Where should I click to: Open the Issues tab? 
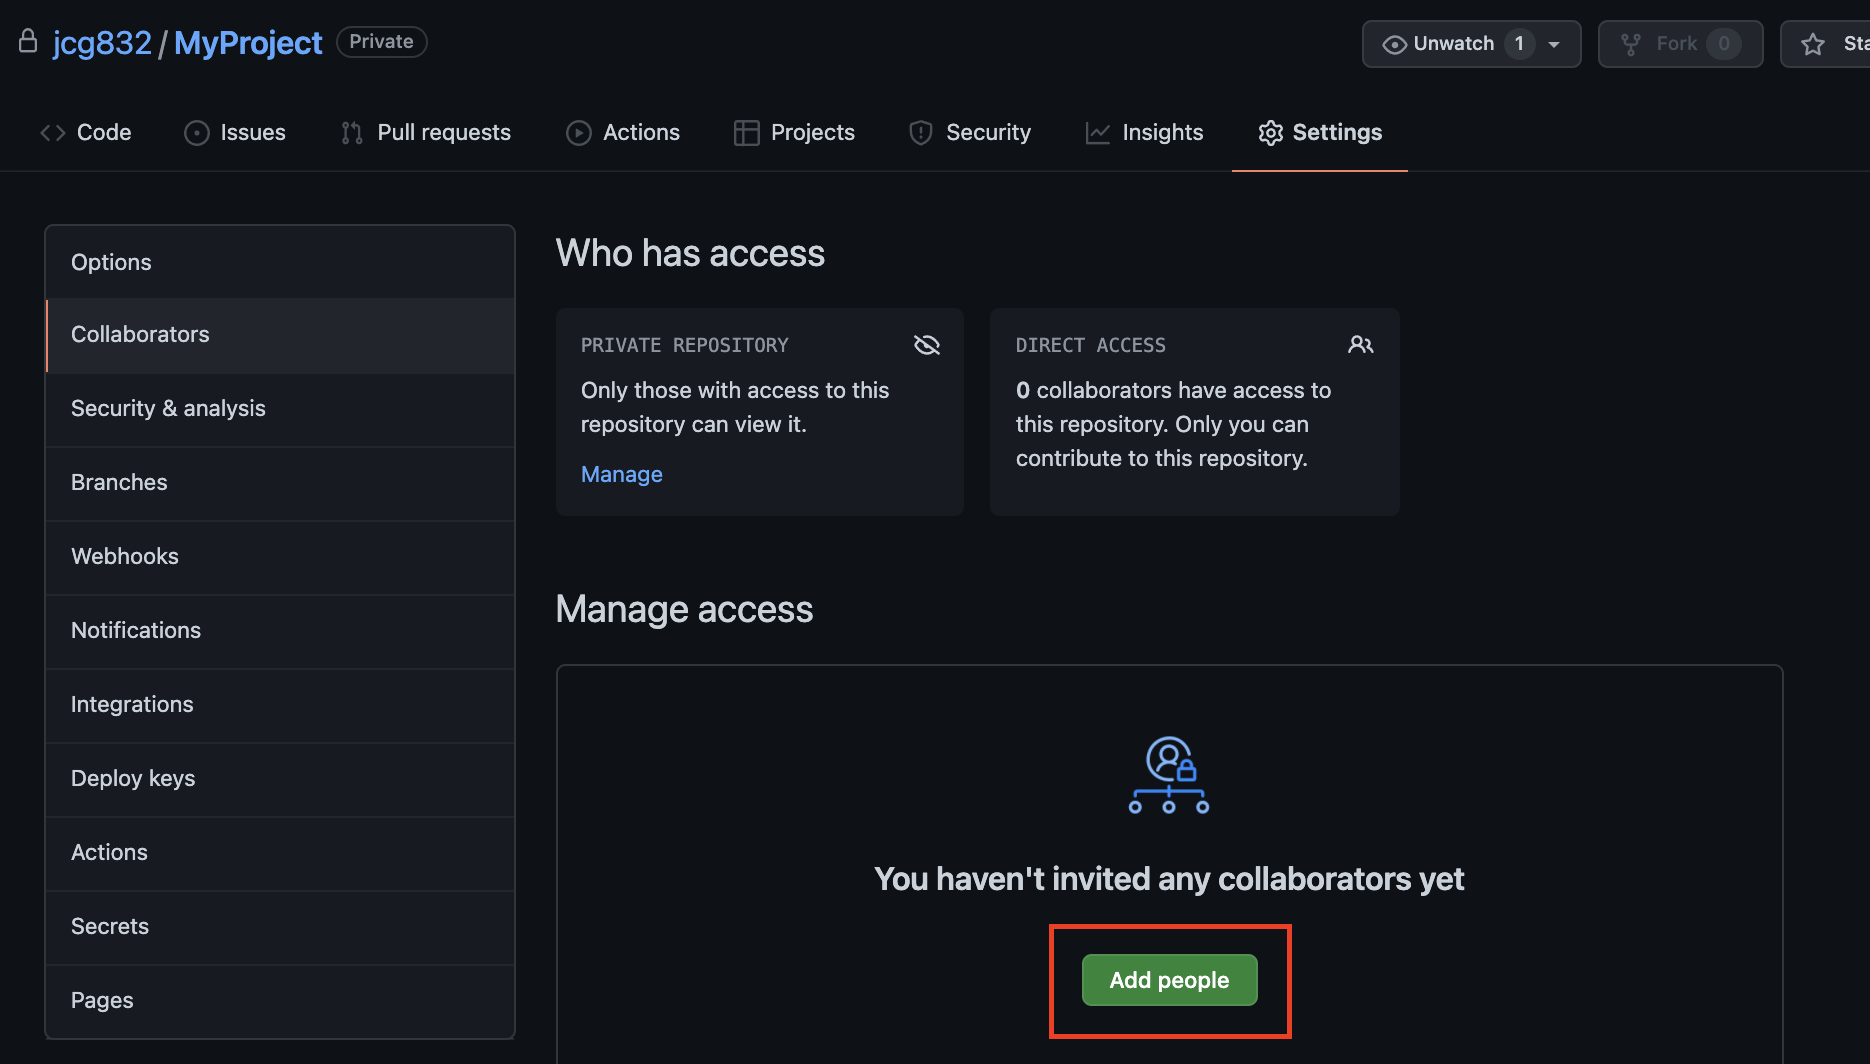click(x=235, y=132)
